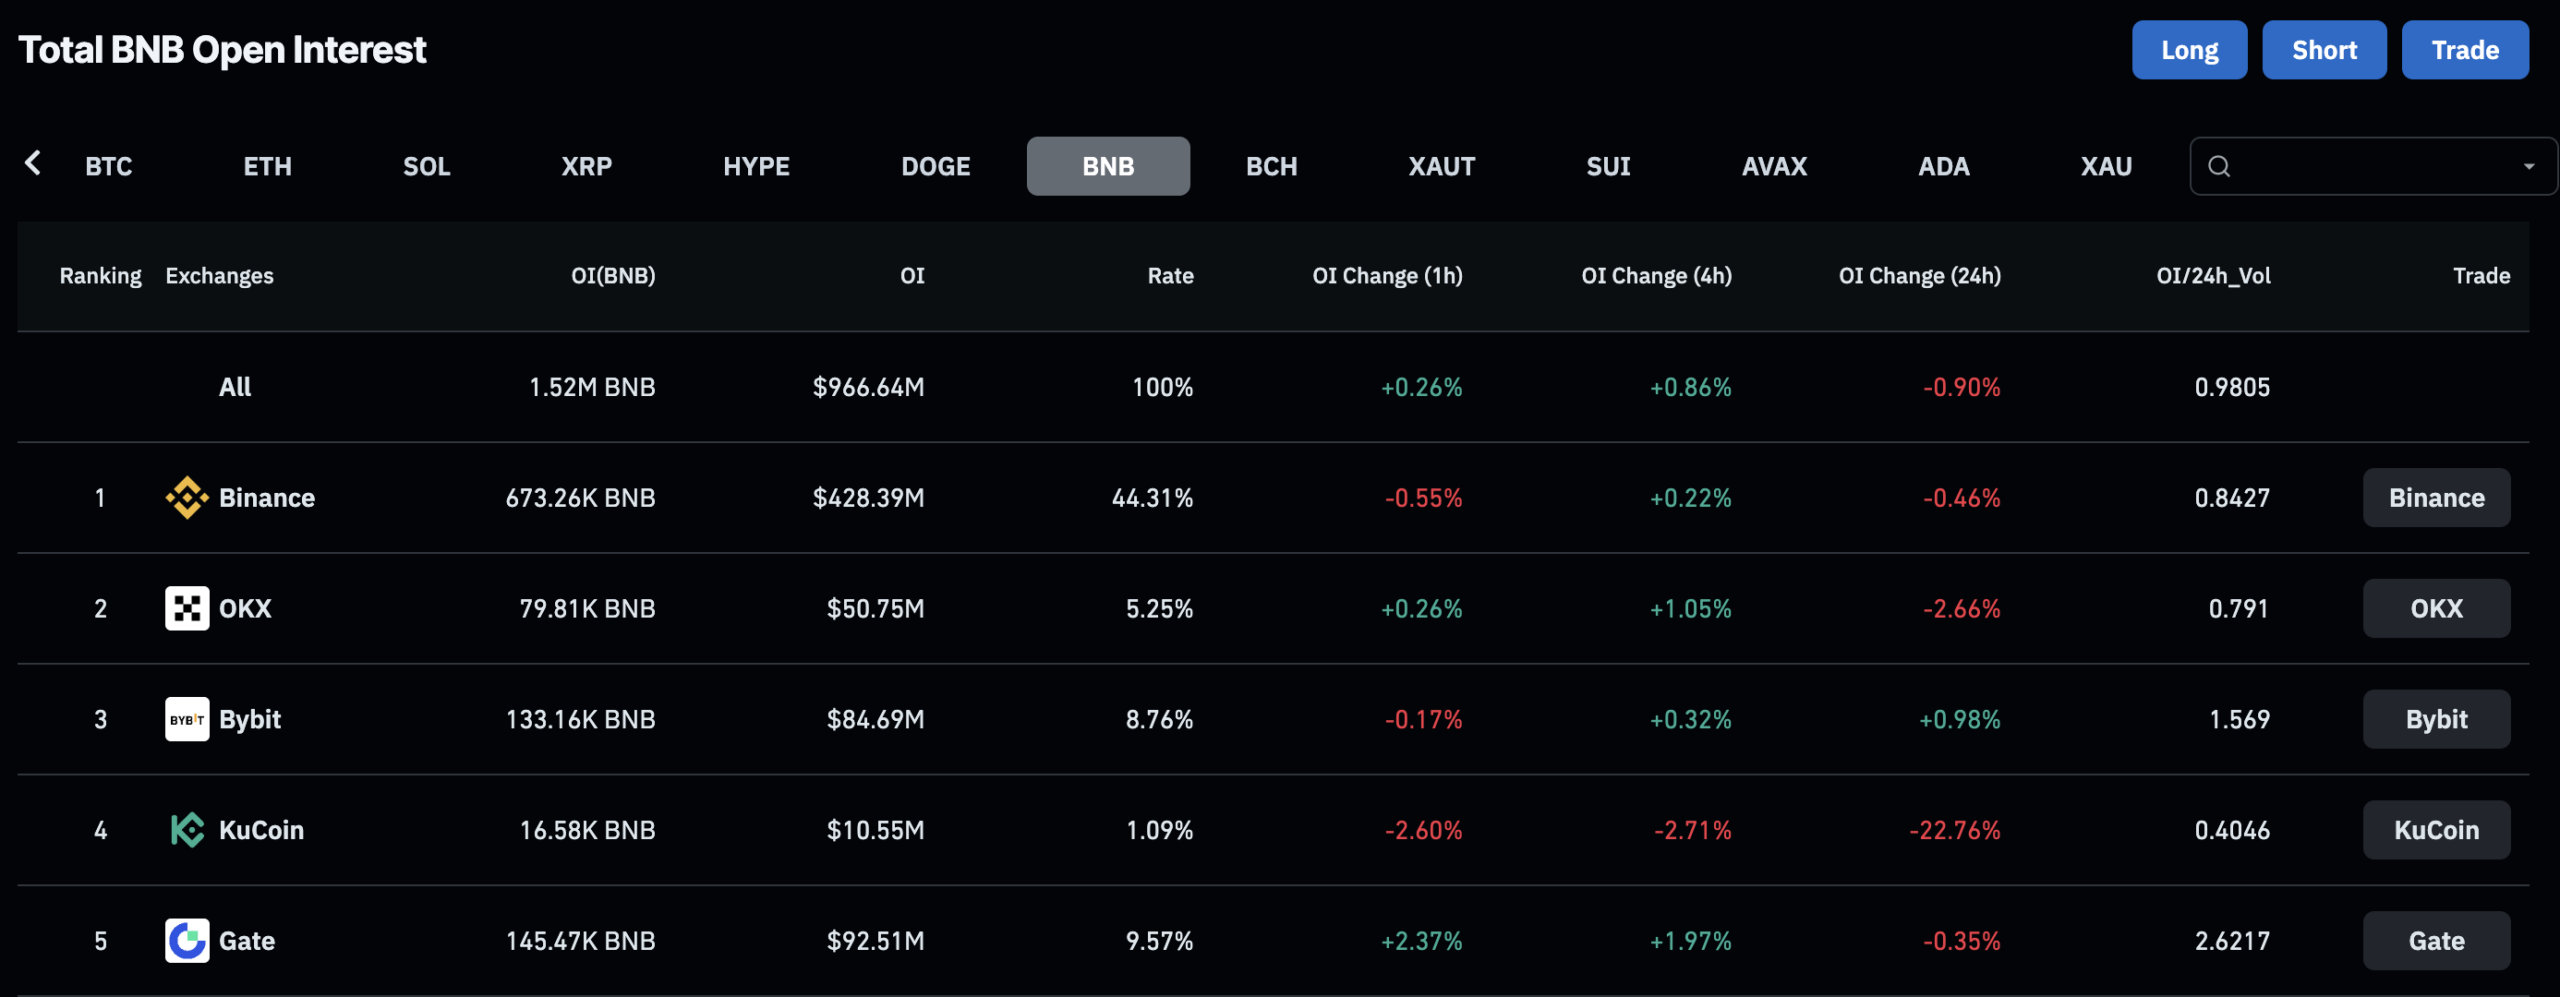Switch to the BTC tab
Screen dimensions: 2560x997
pyautogui.click(x=109, y=166)
